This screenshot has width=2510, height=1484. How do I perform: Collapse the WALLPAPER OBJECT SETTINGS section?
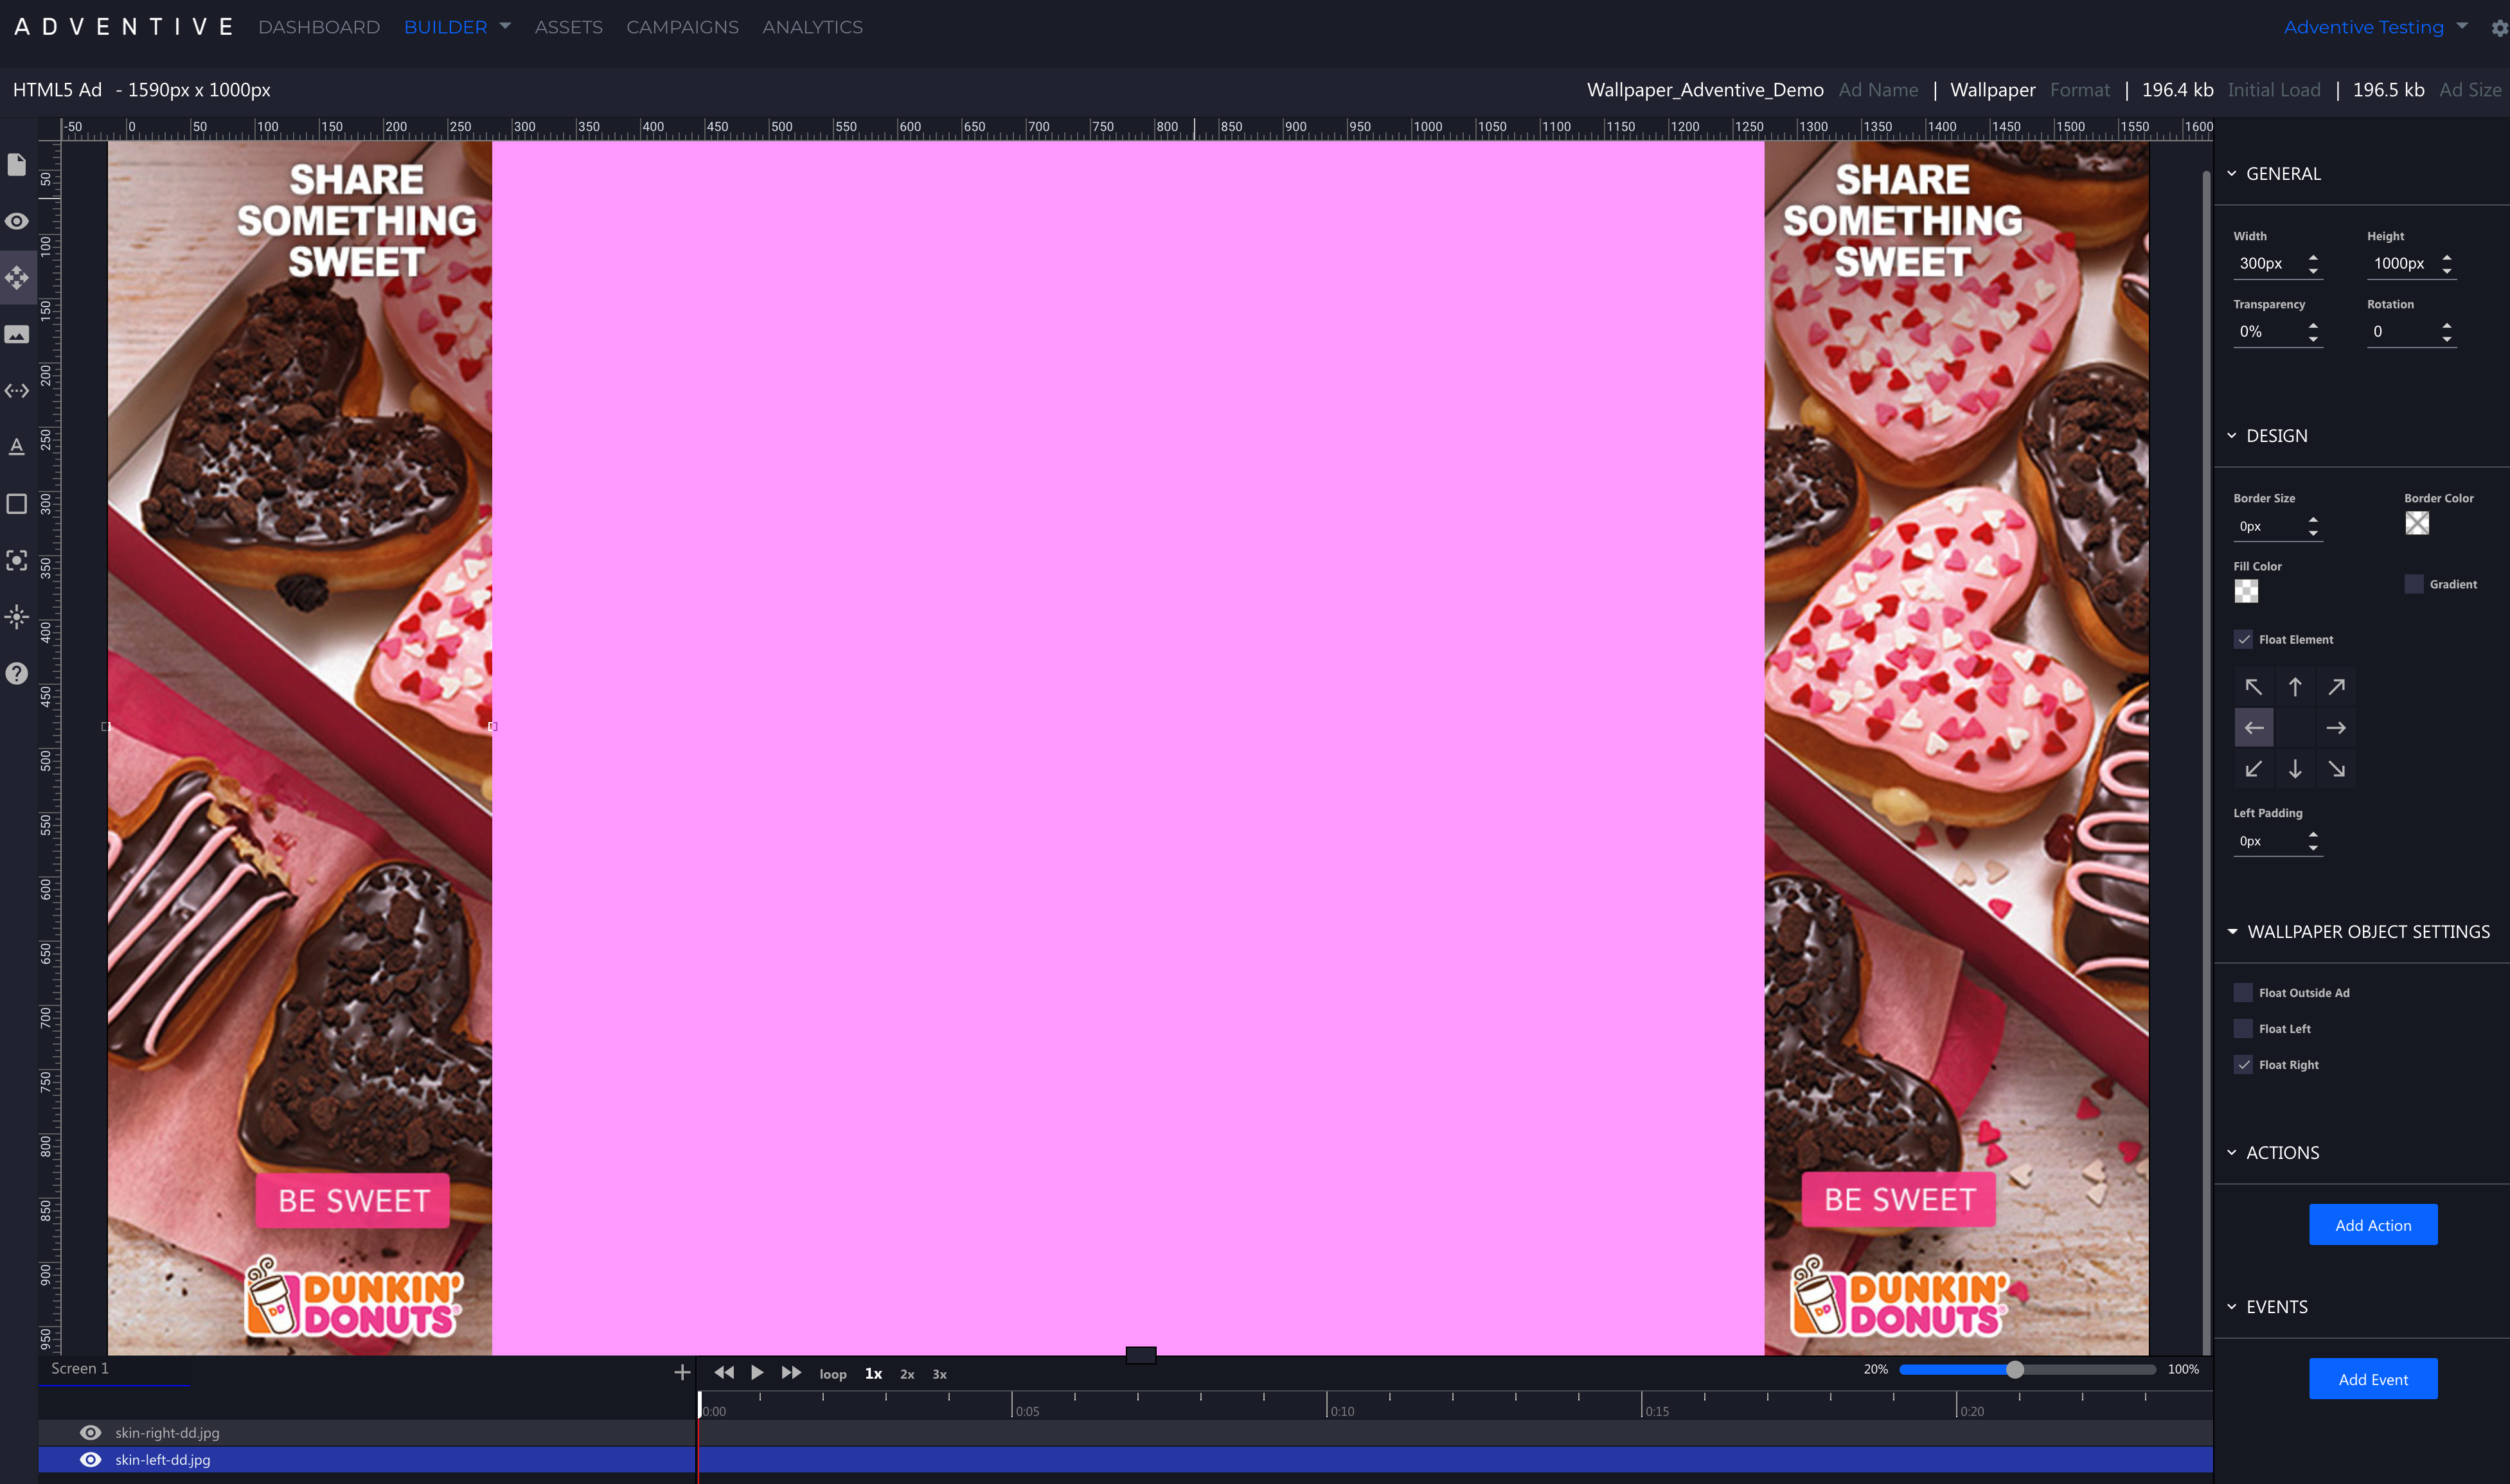tap(2232, 932)
